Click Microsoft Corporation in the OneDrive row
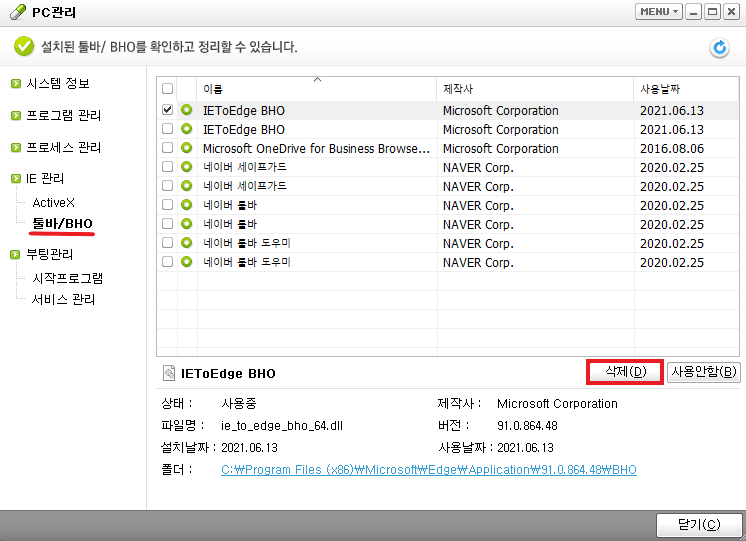Image resolution: width=746 pixels, height=541 pixels. pyautogui.click(x=501, y=148)
